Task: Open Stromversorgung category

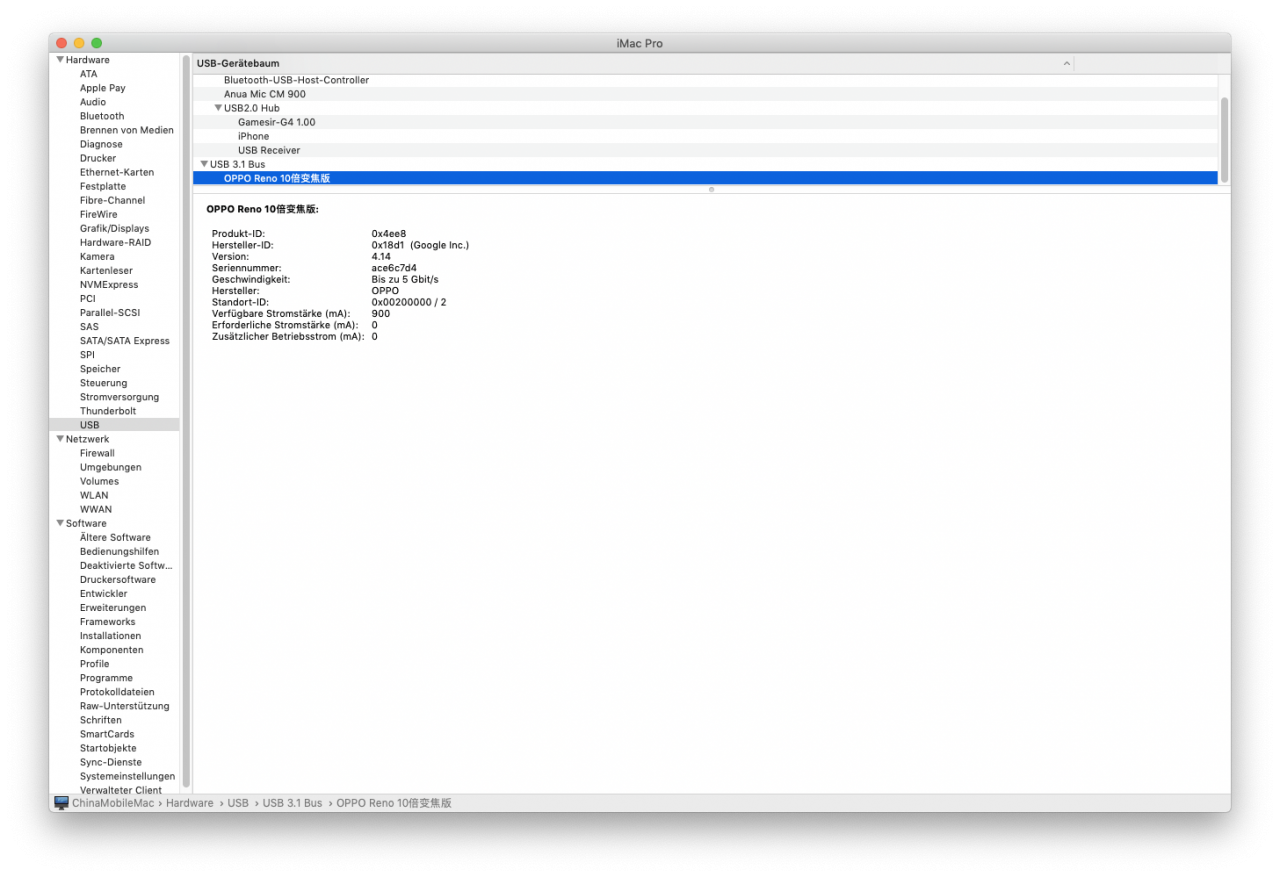Action: coord(119,397)
